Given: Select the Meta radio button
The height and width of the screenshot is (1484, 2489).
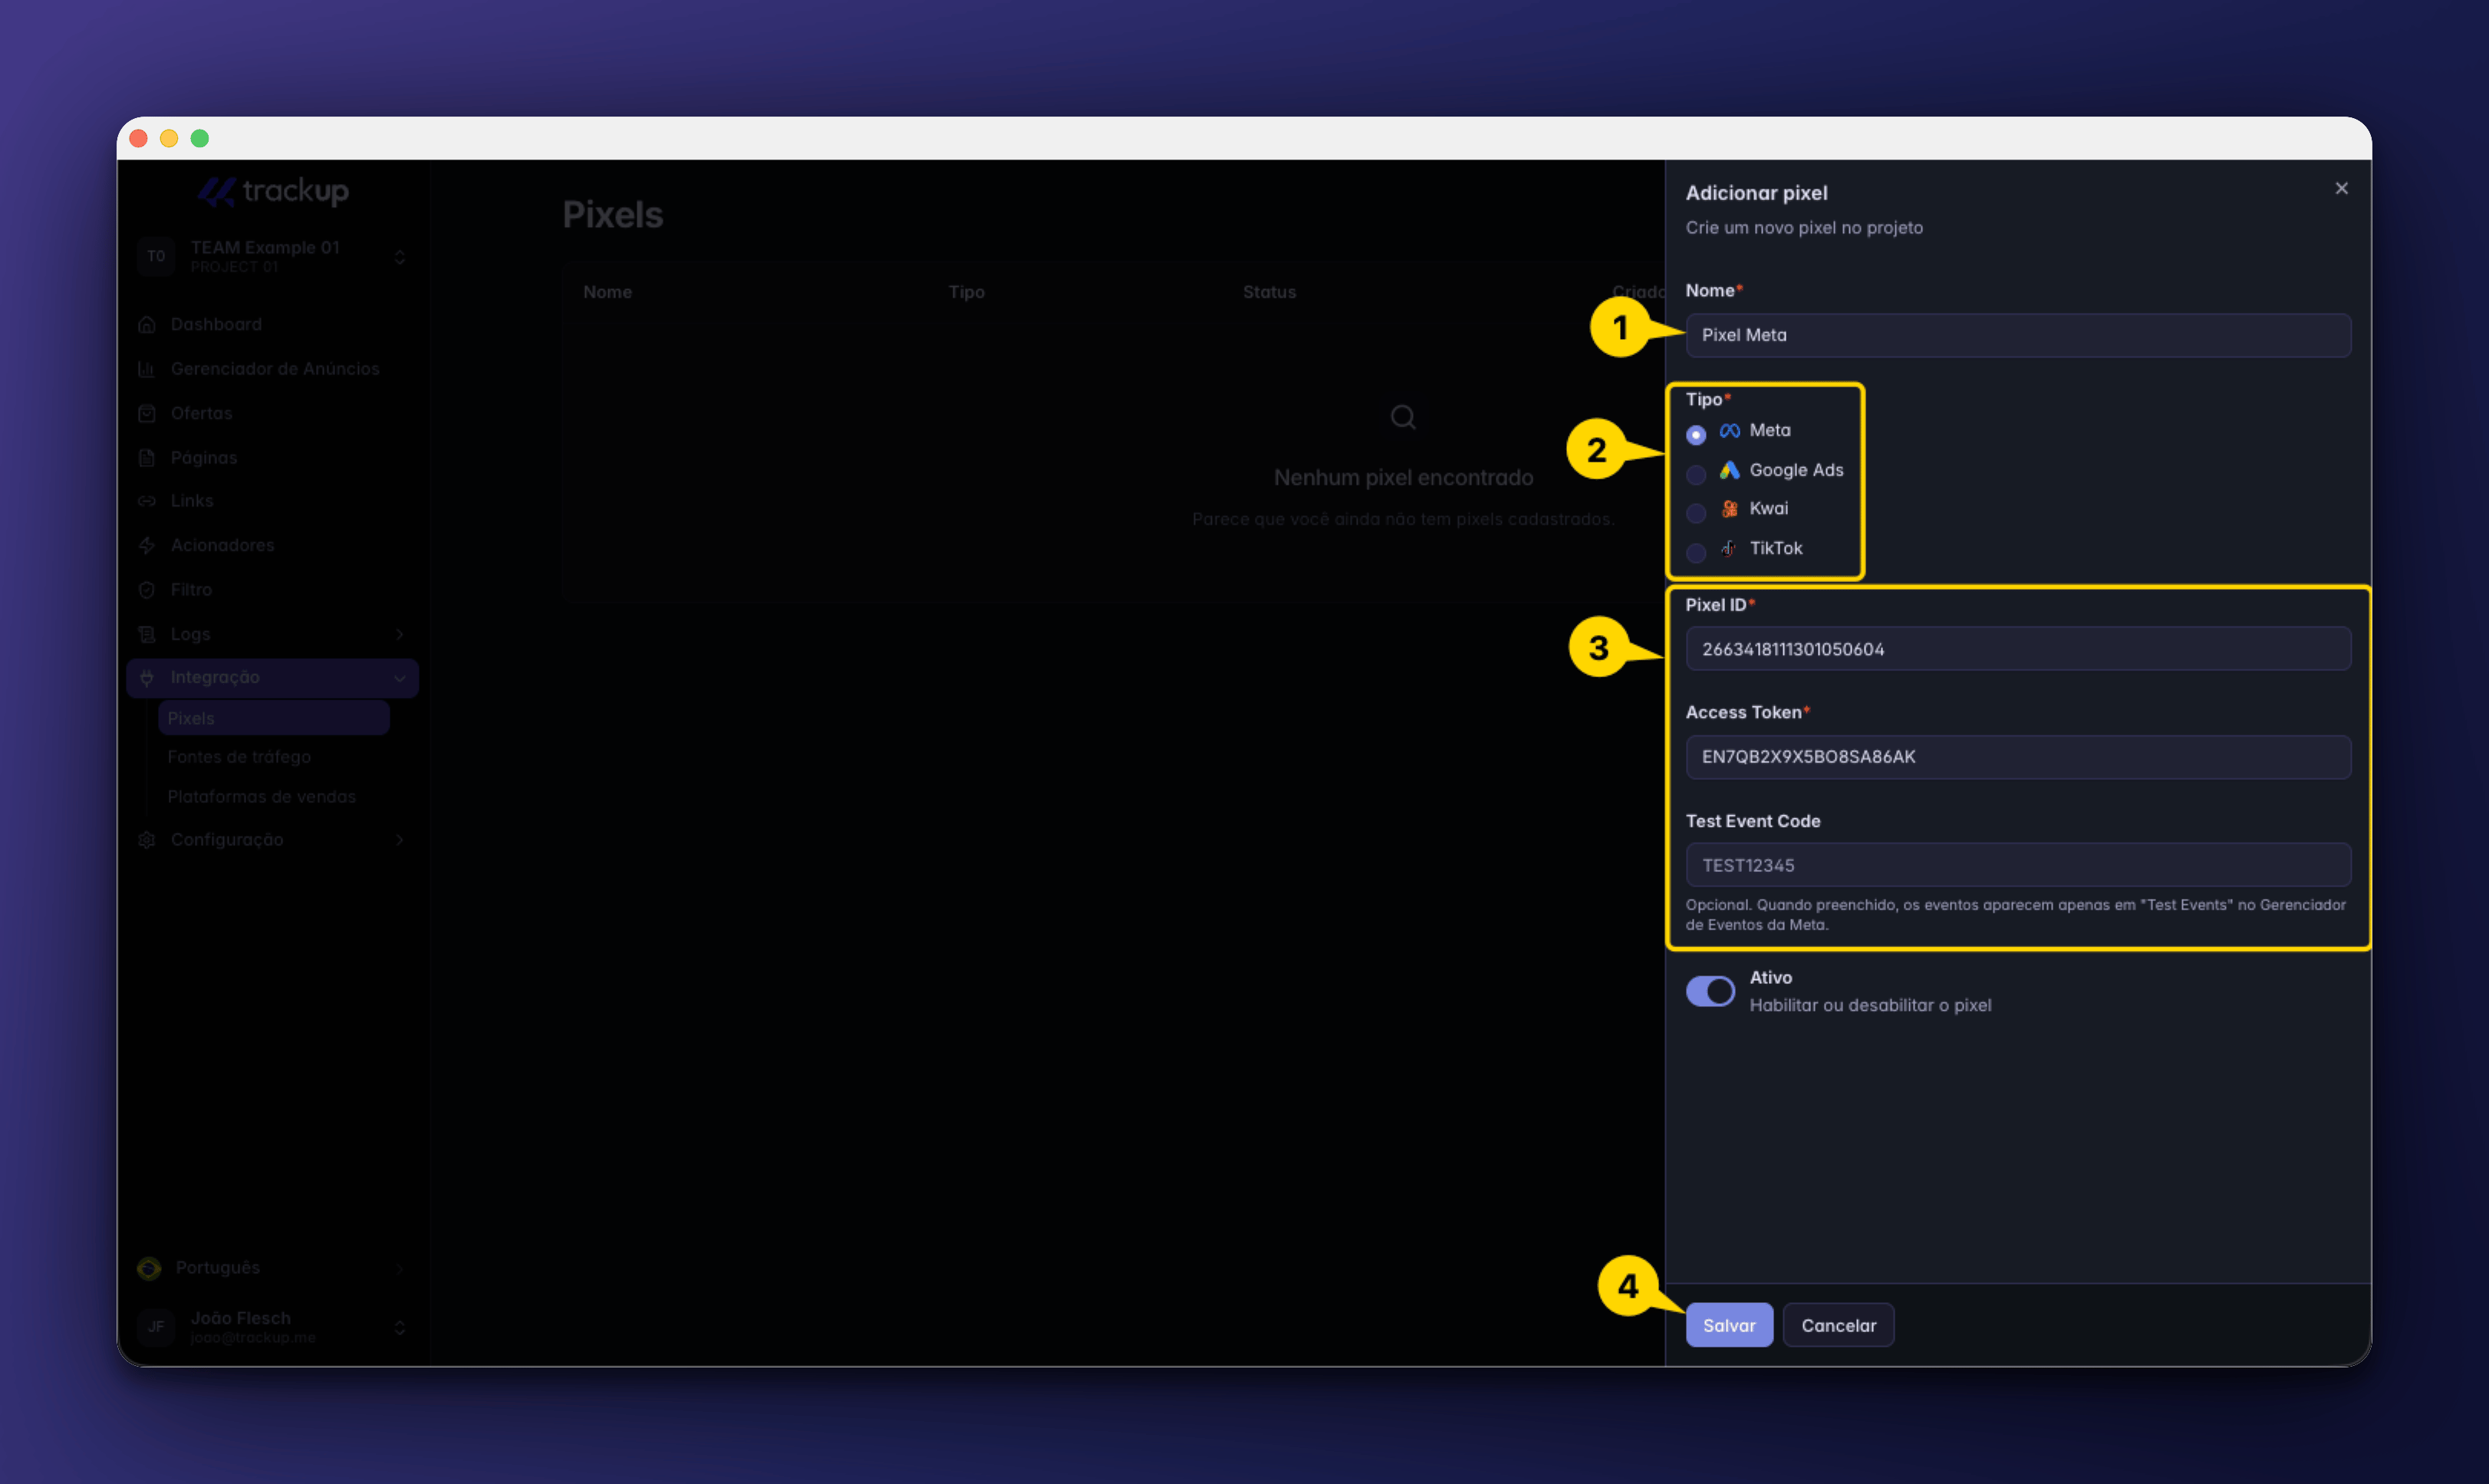Looking at the screenshot, I should pyautogui.click(x=1696, y=435).
